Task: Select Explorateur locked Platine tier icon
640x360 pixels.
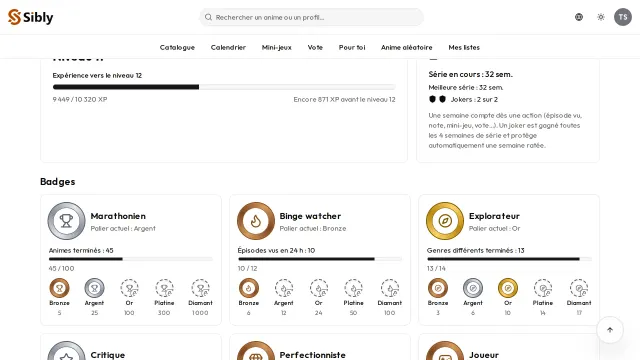Action: point(543,288)
